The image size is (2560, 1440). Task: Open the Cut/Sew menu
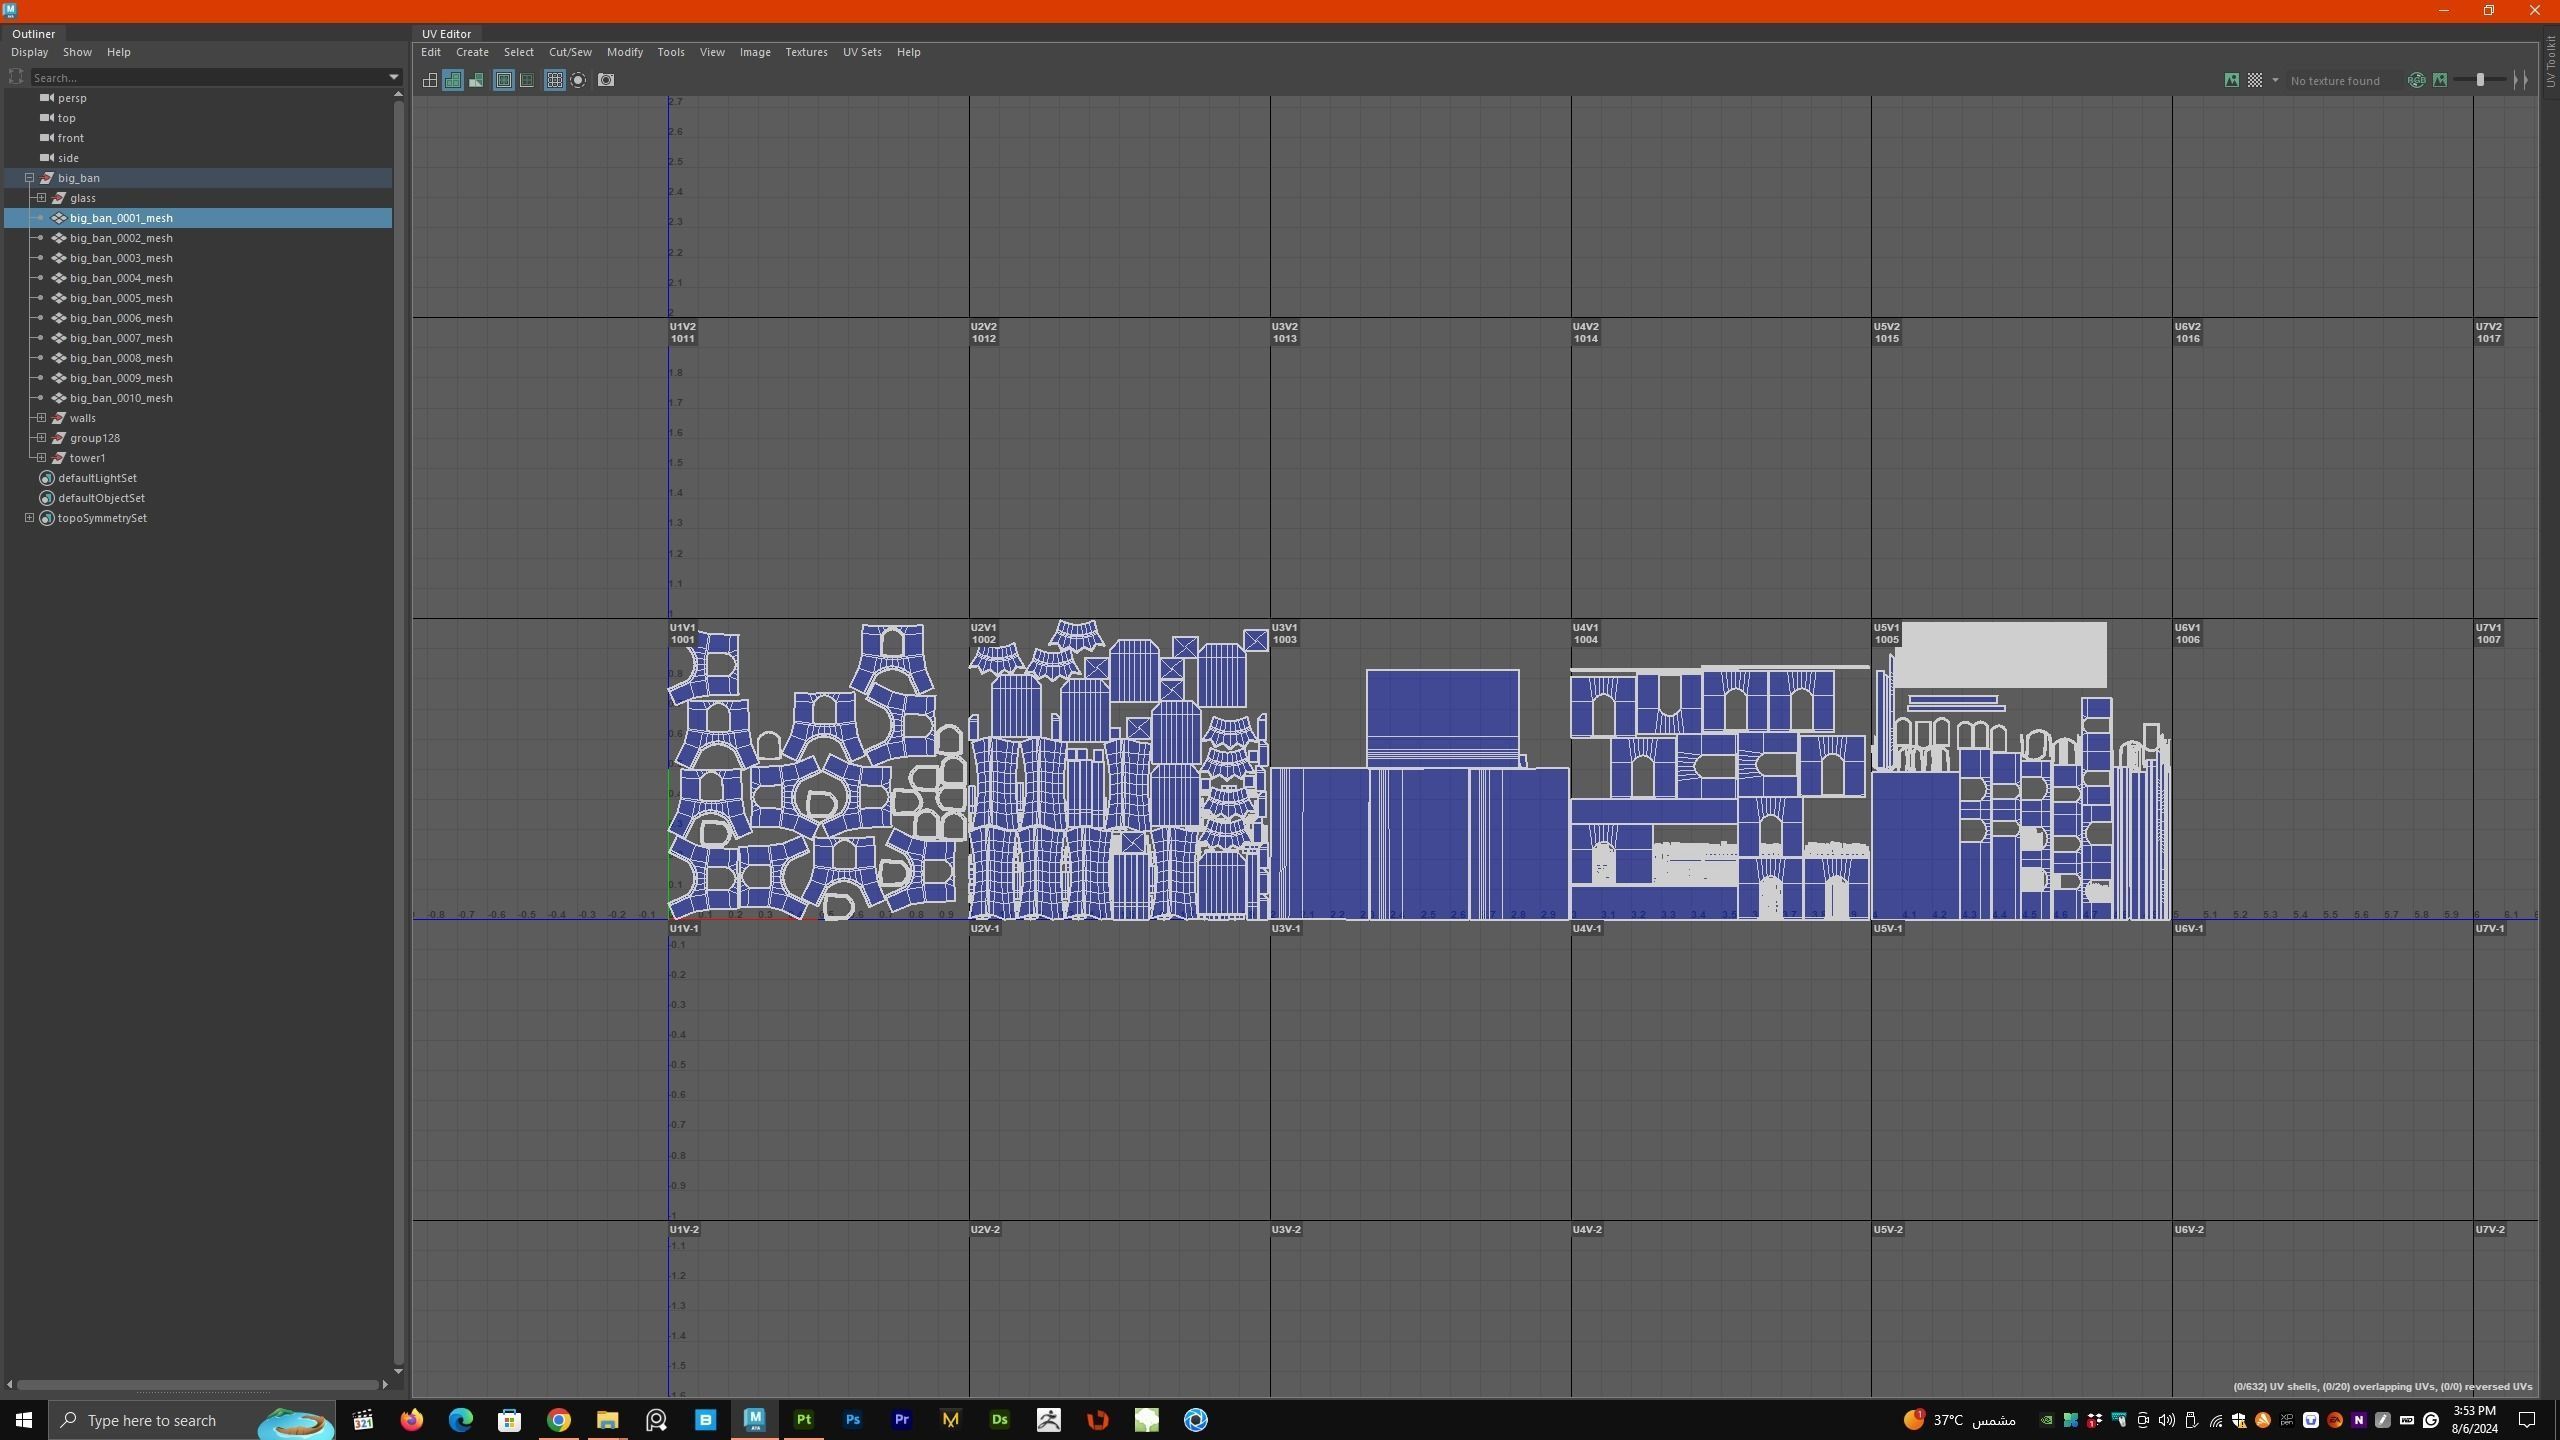tap(570, 52)
